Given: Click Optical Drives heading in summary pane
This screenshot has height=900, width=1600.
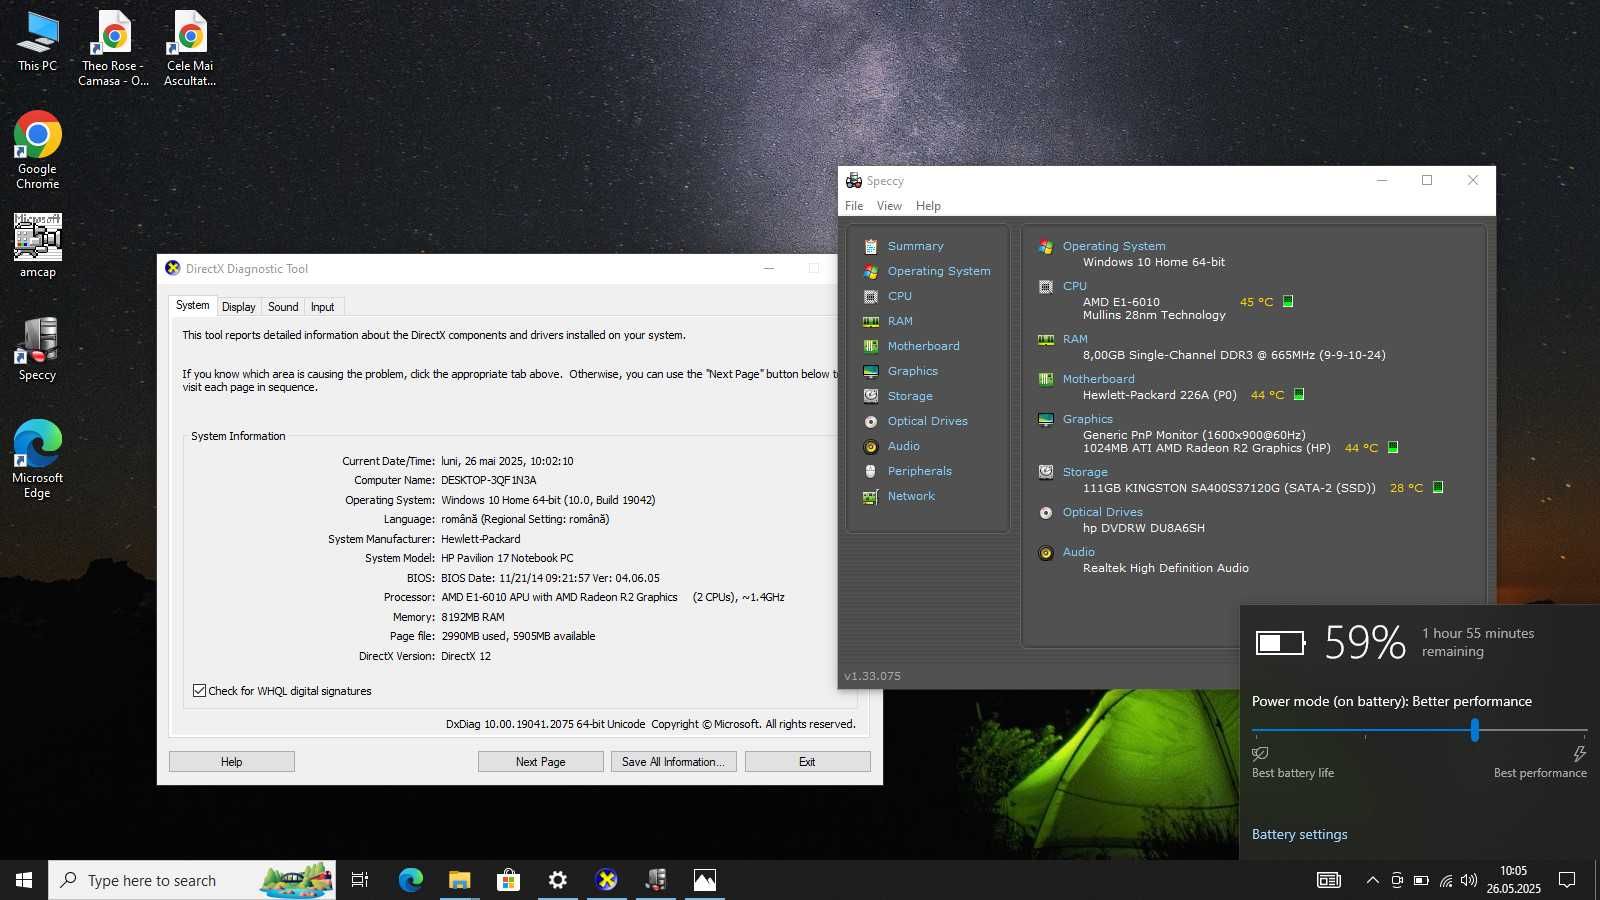Looking at the screenshot, I should (x=1102, y=512).
